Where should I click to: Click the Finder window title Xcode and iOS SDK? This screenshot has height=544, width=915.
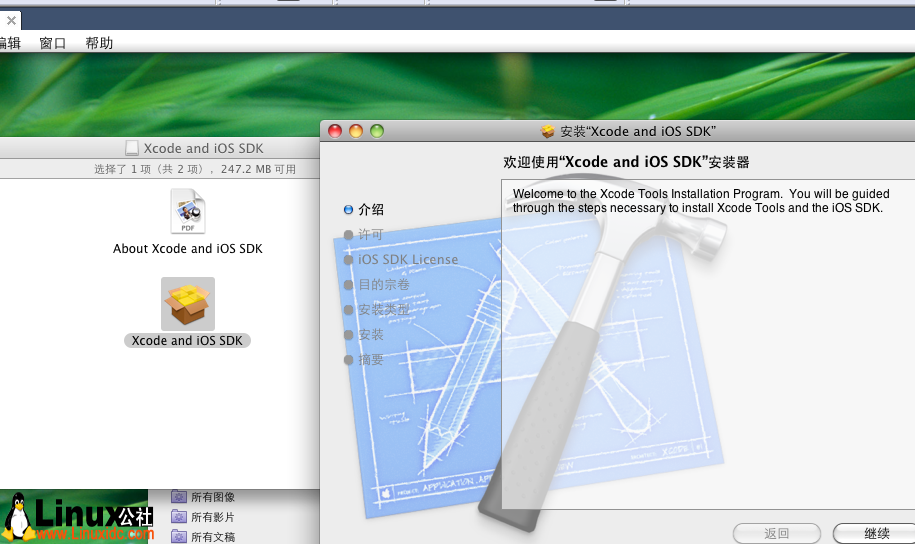(204, 148)
